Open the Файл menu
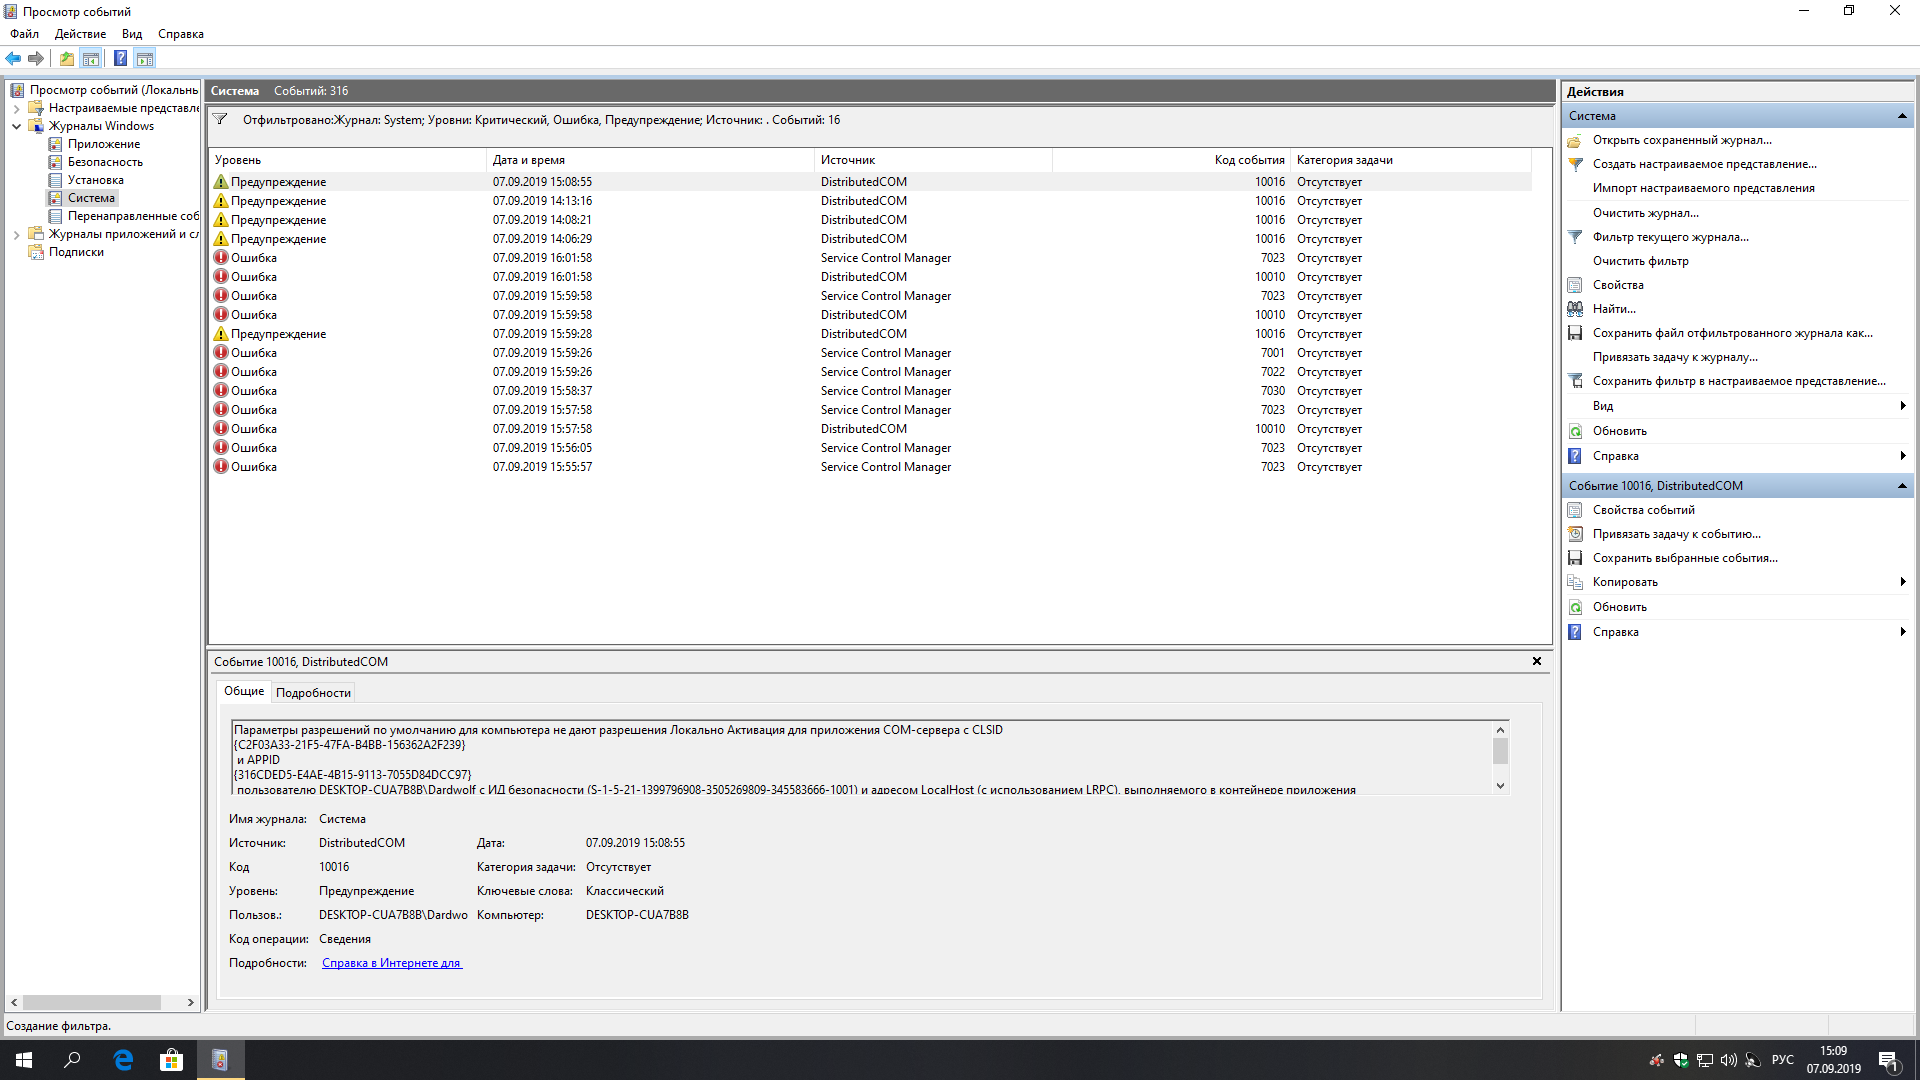This screenshot has height=1080, width=1920. coord(25,34)
